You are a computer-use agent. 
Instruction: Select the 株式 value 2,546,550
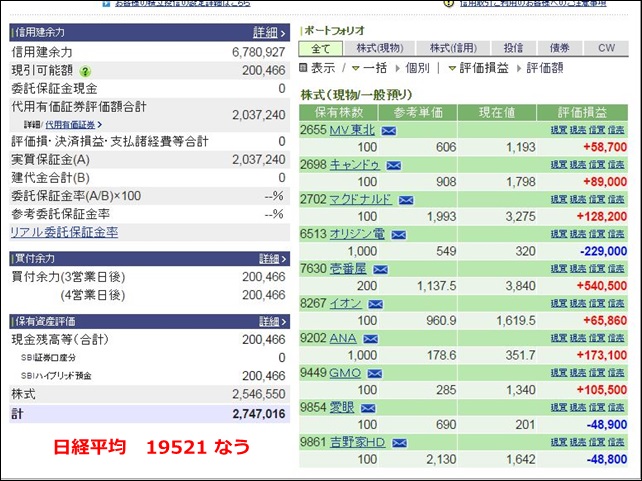tap(258, 394)
